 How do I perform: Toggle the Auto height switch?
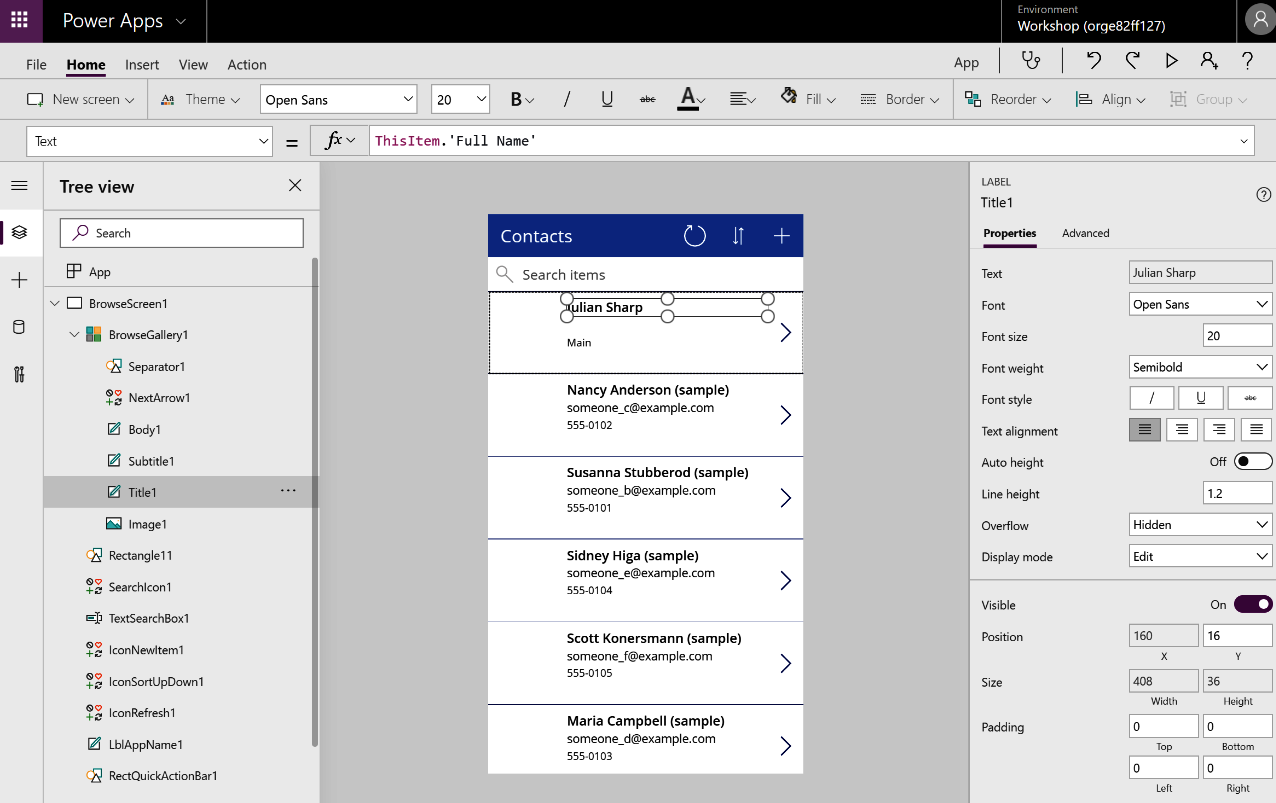coord(1253,461)
